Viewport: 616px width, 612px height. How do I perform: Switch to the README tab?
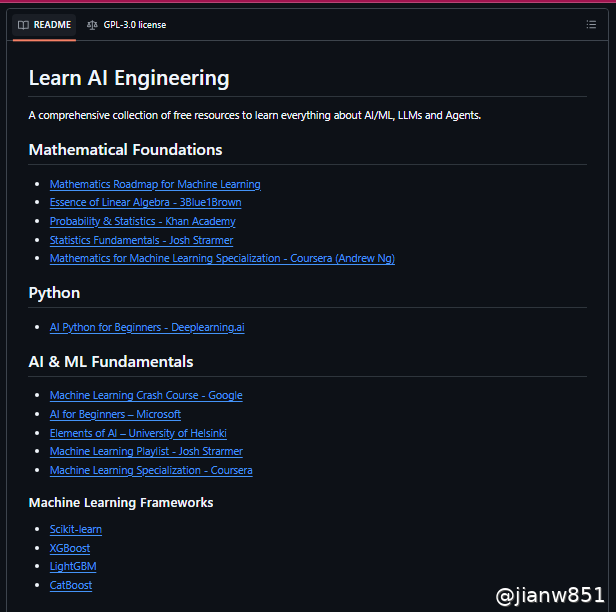tap(44, 25)
